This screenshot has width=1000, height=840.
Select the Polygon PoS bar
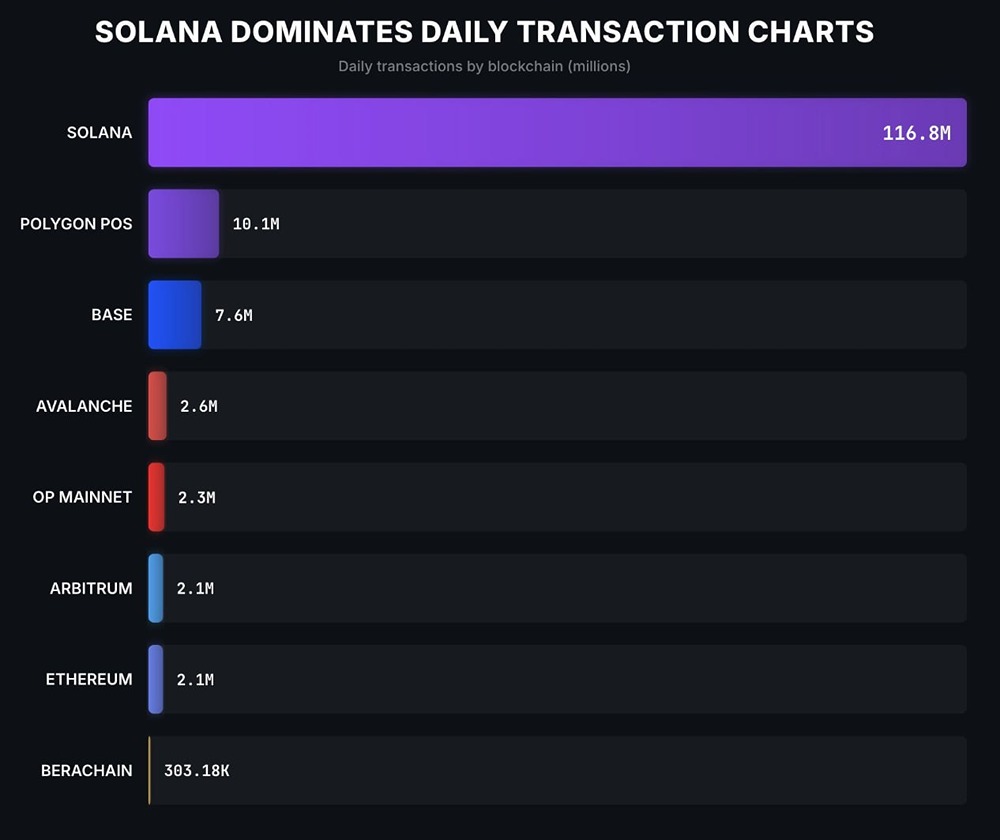pyautogui.click(x=183, y=223)
